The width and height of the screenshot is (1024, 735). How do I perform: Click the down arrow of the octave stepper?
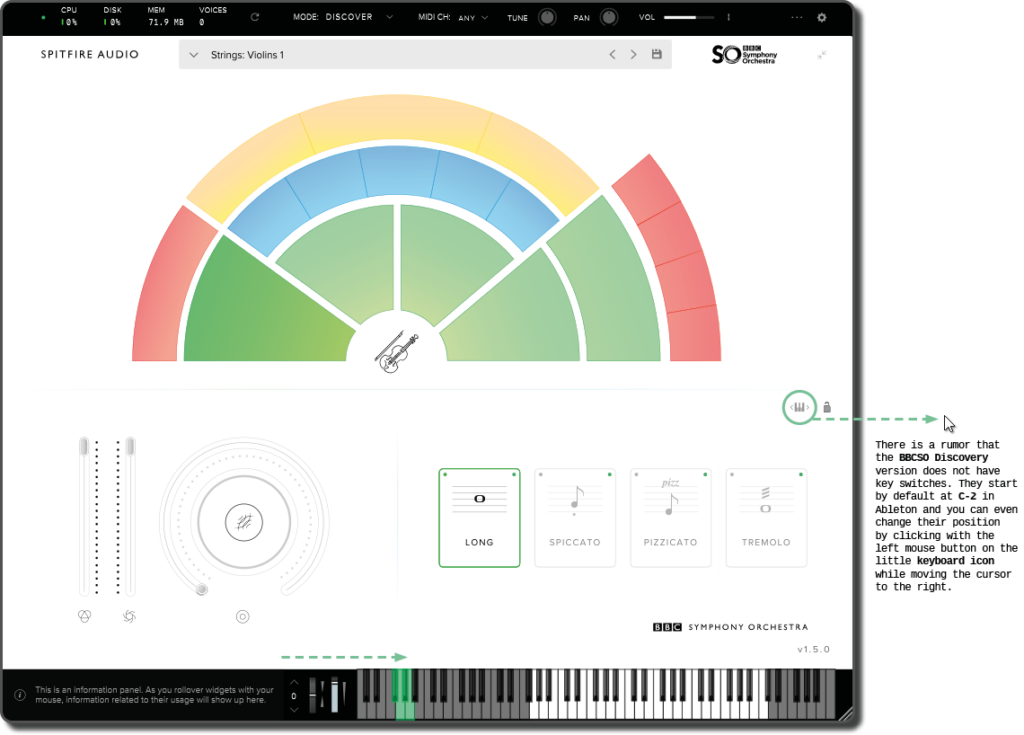[294, 710]
